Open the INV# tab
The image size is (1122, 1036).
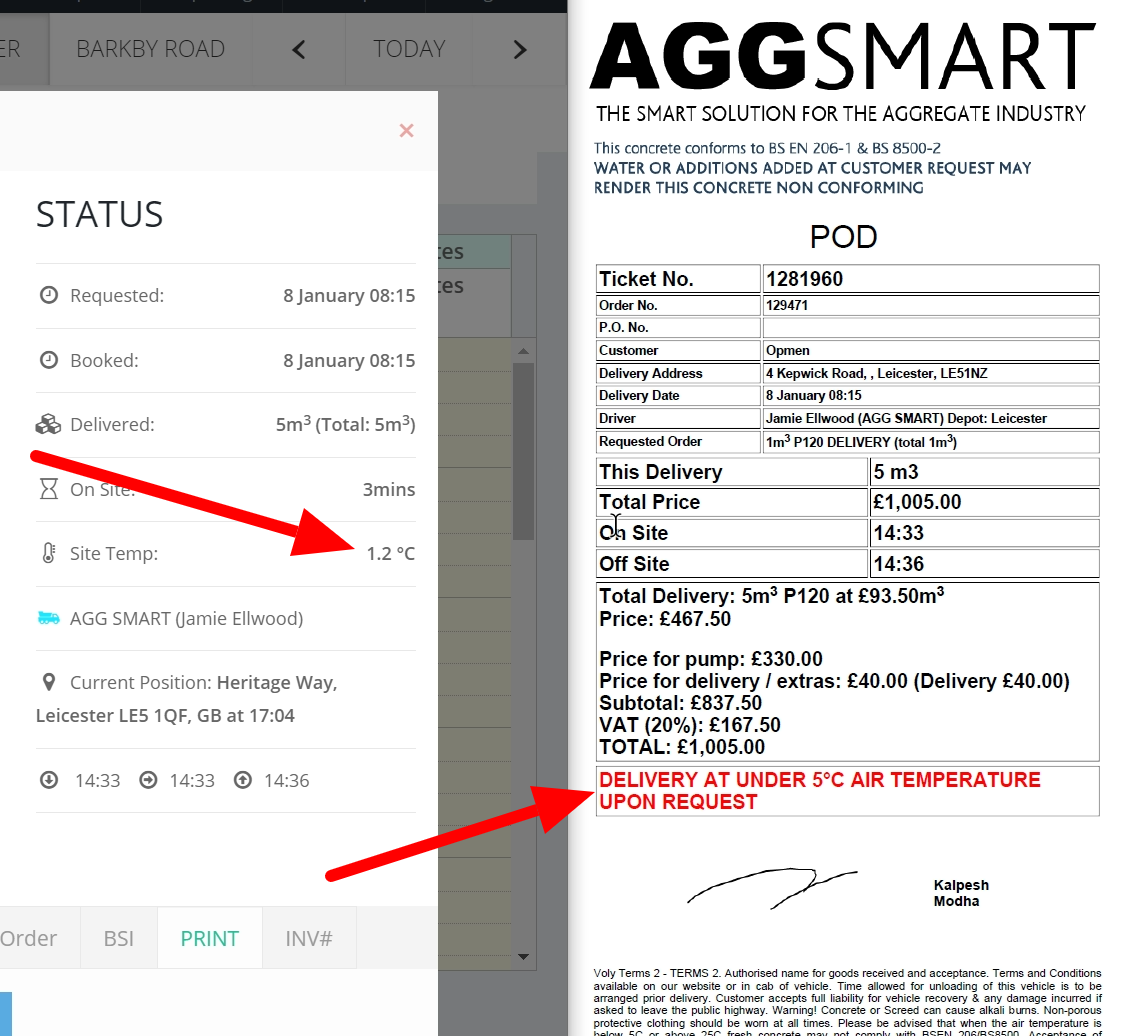[x=309, y=938]
